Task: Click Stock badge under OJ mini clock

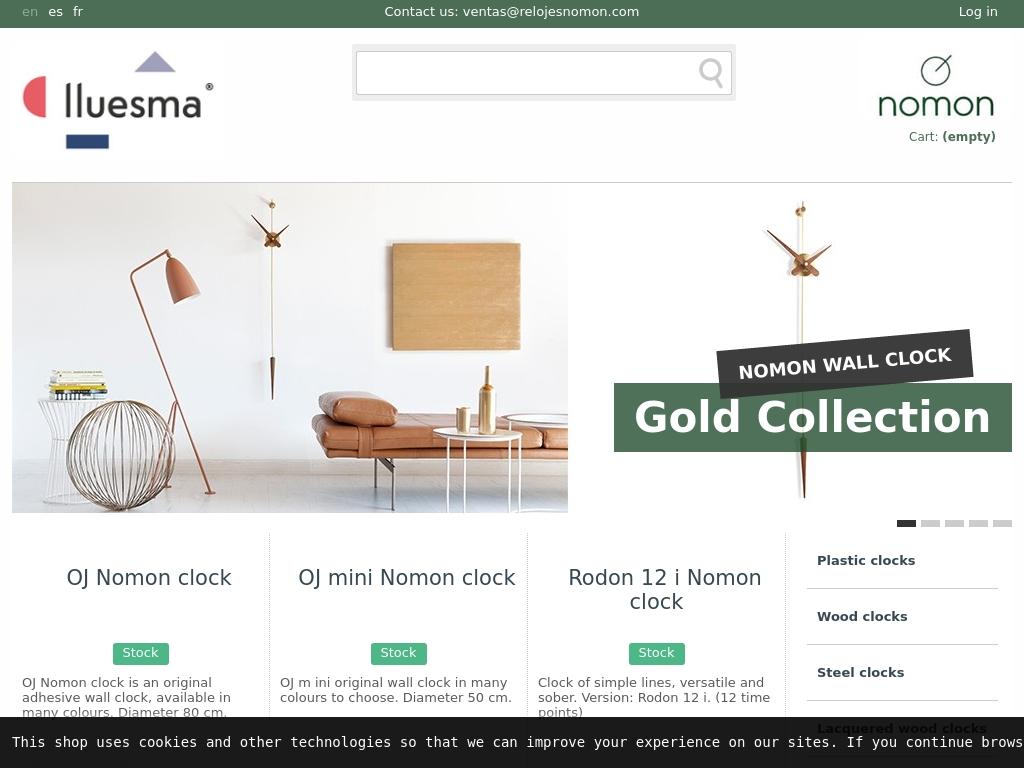Action: 398,653
